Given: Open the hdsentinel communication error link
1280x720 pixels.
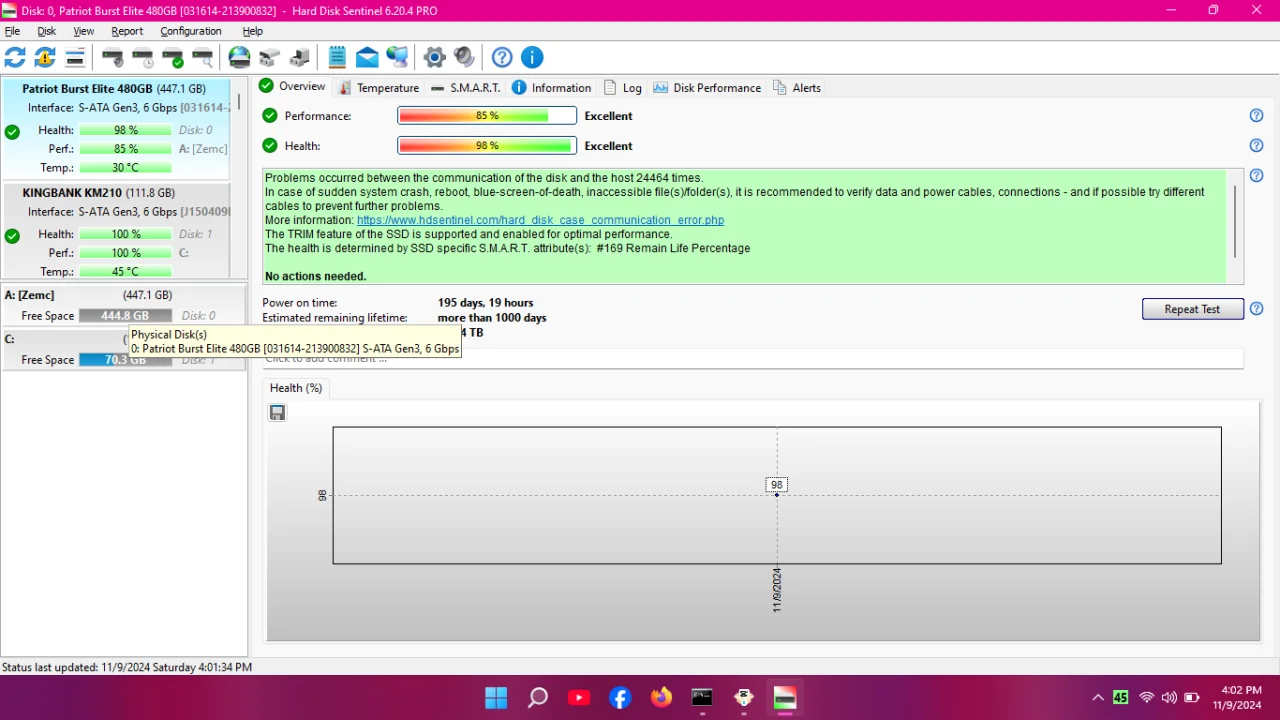Looking at the screenshot, I should point(540,220).
